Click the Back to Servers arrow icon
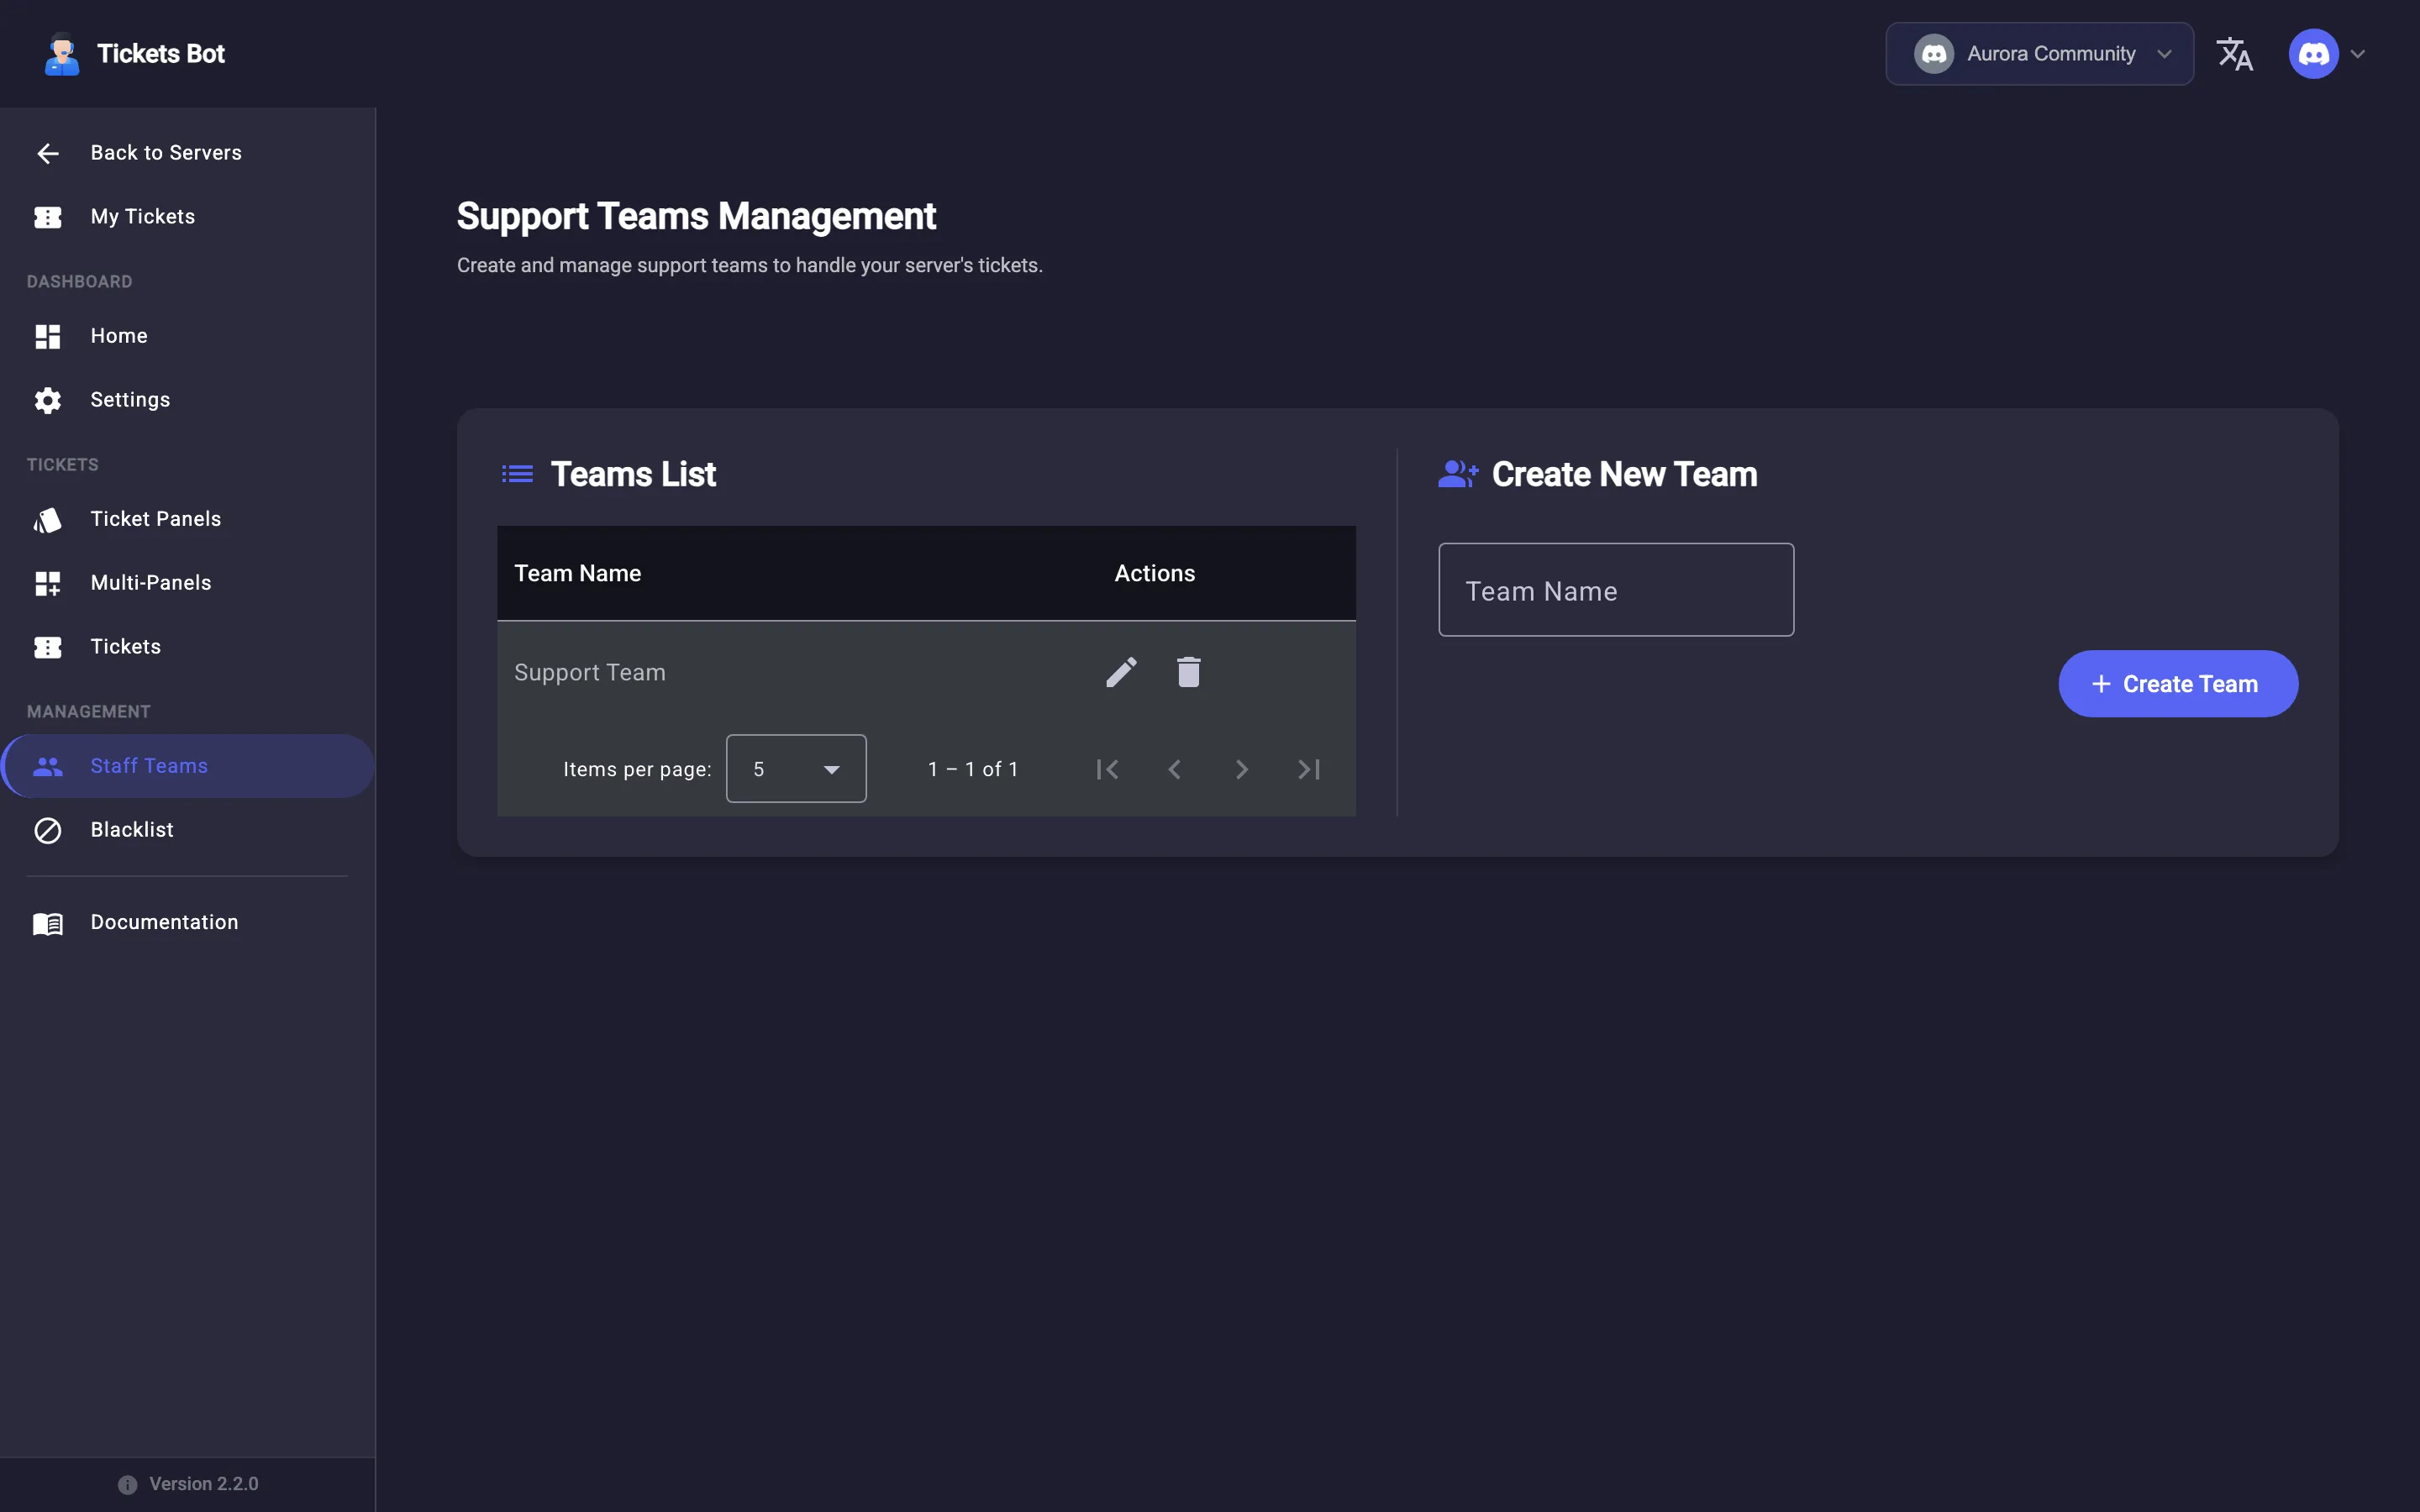The image size is (2420, 1512). [48, 153]
